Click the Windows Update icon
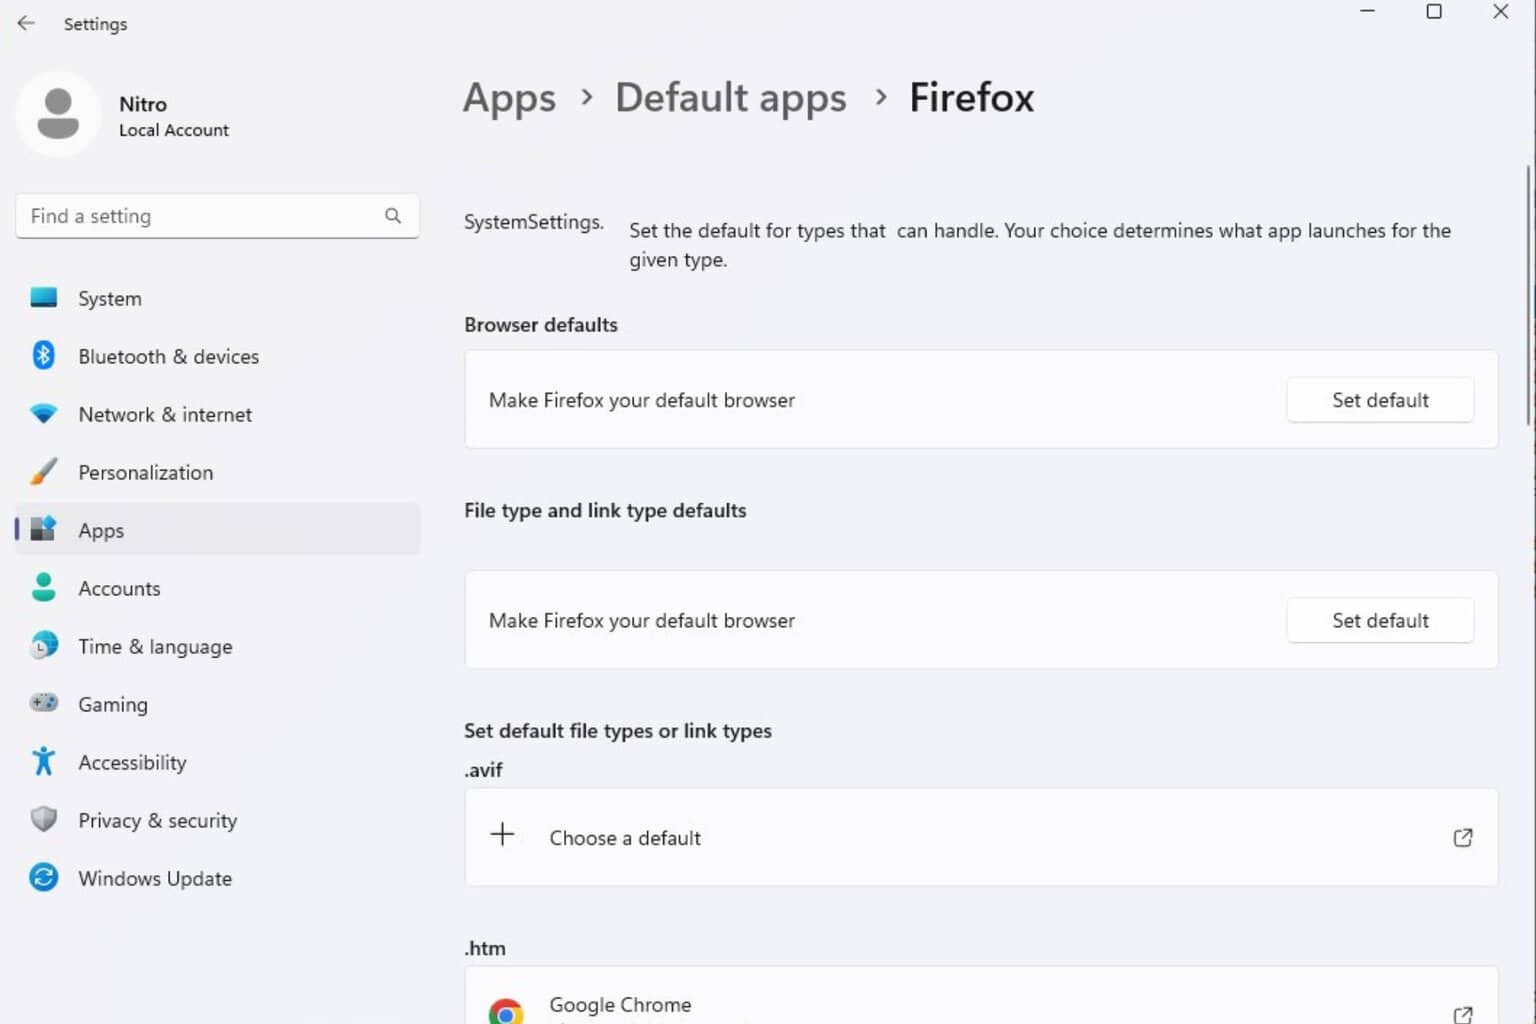The height and width of the screenshot is (1024, 1536). pyautogui.click(x=43, y=877)
